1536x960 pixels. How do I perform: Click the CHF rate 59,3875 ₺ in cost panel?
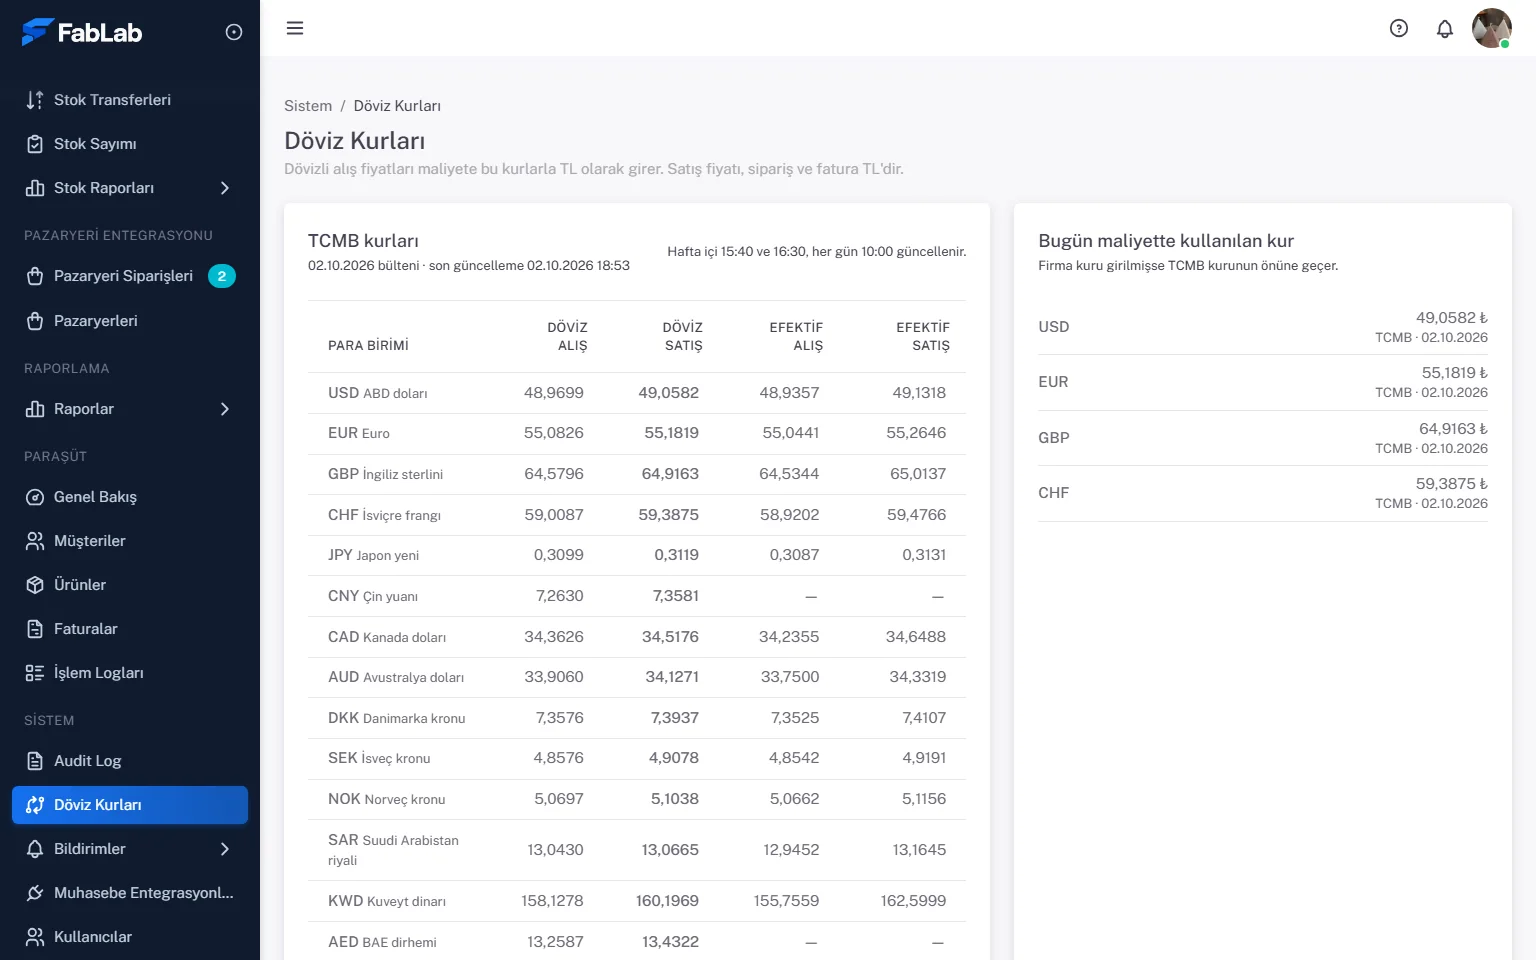1451,484
